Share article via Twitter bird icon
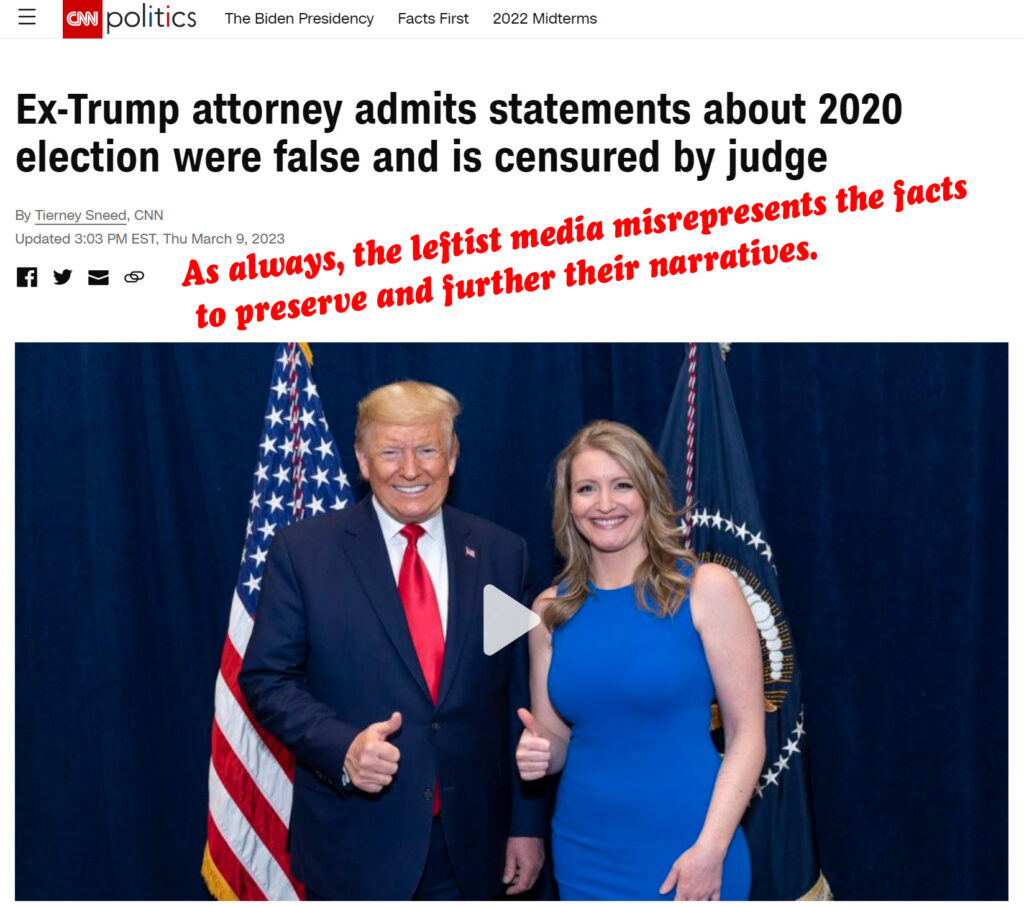The height and width of the screenshot is (906, 1024). (x=63, y=277)
